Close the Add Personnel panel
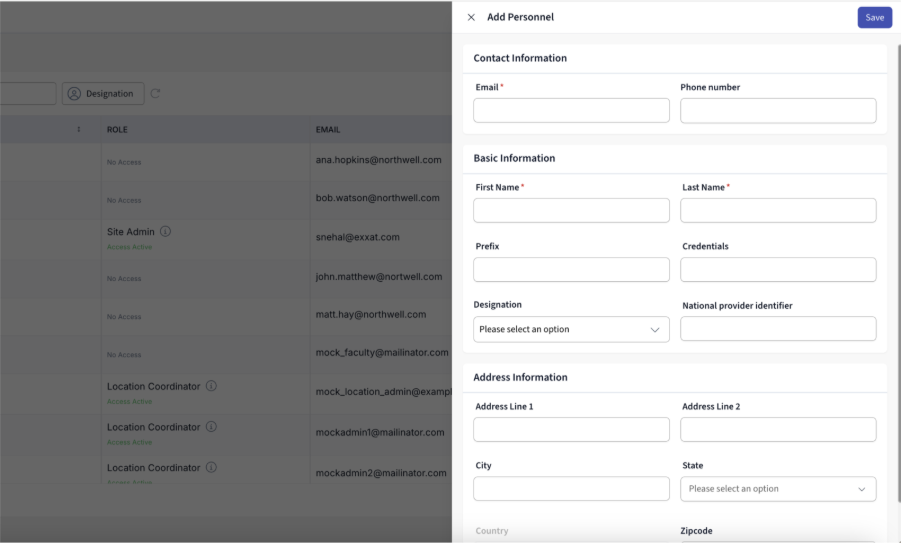The height and width of the screenshot is (543, 901). pyautogui.click(x=471, y=17)
